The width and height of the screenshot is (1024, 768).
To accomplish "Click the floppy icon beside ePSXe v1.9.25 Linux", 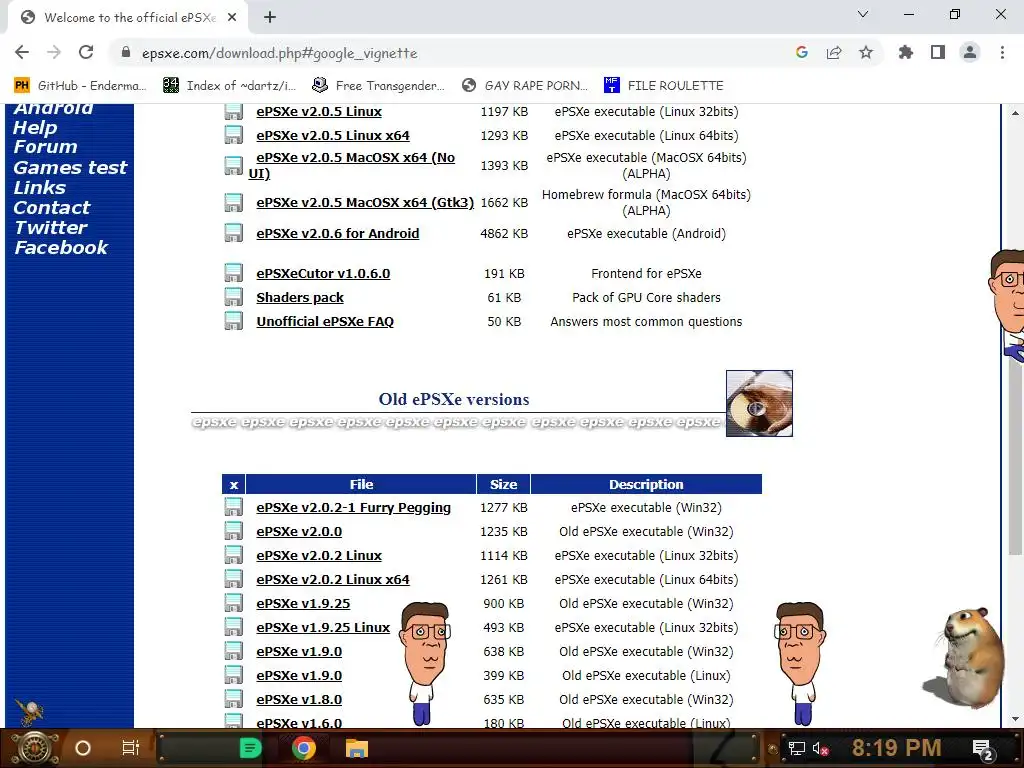I will pyautogui.click(x=233, y=627).
